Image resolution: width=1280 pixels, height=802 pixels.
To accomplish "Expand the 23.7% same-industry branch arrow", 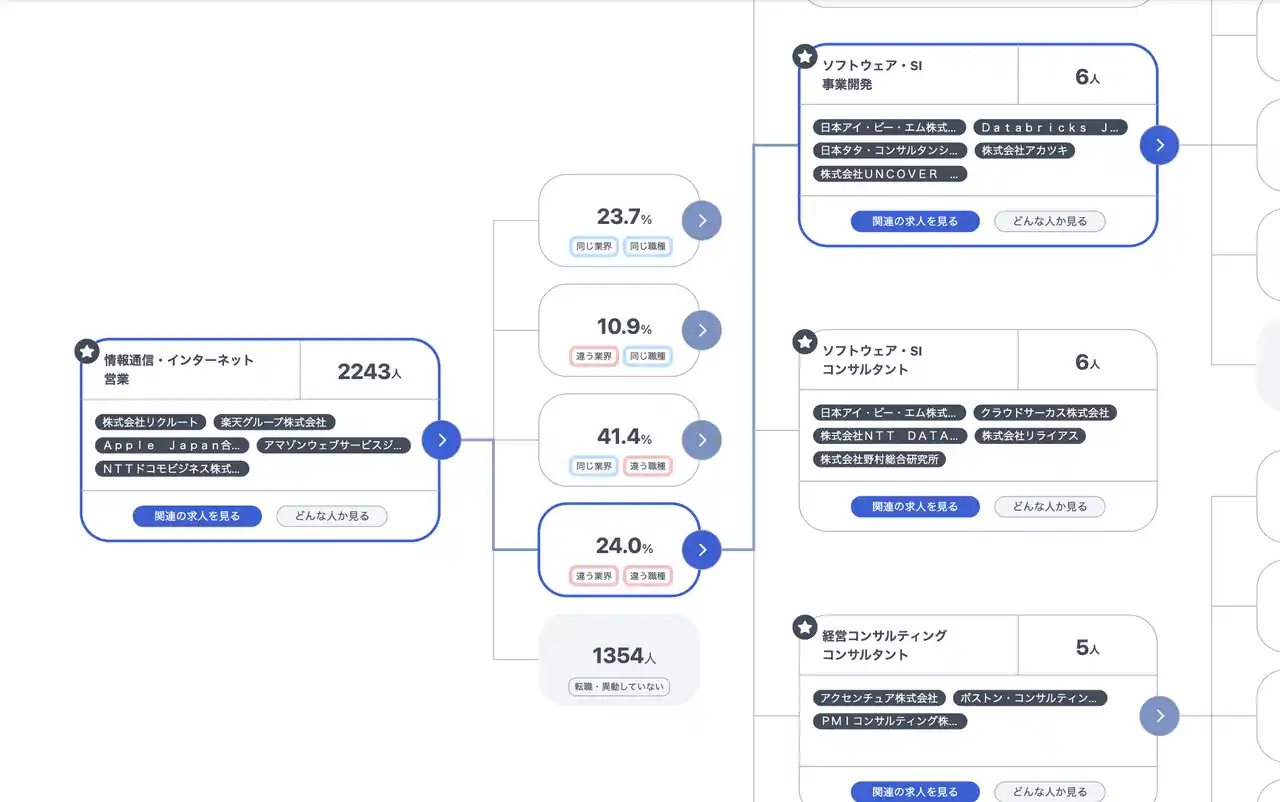I will point(702,220).
